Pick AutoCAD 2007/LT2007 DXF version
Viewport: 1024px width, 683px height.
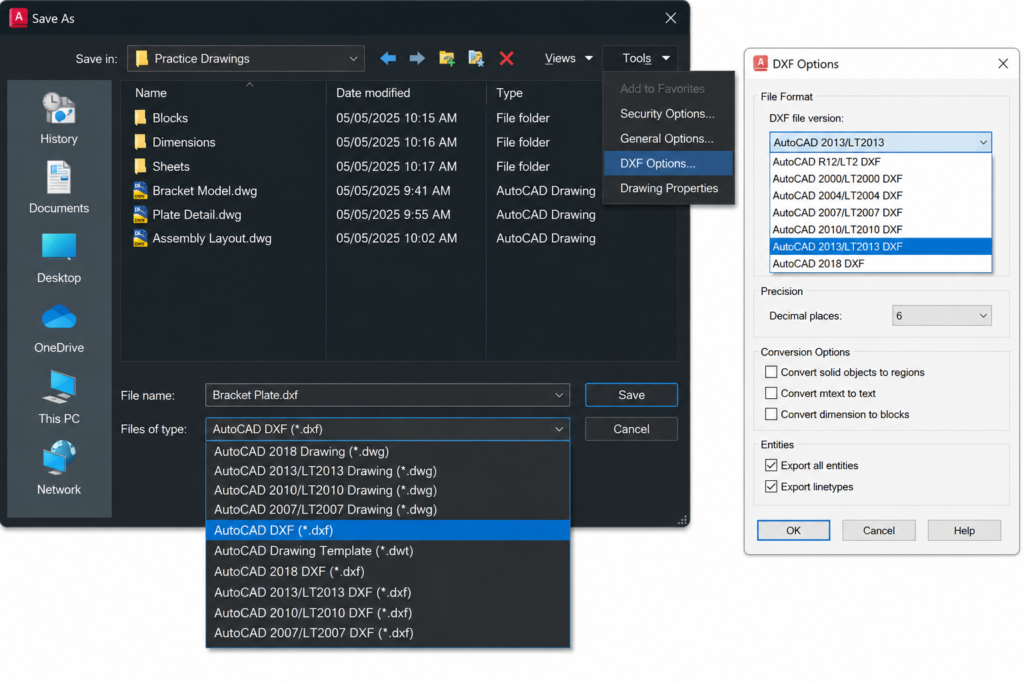tap(880, 212)
